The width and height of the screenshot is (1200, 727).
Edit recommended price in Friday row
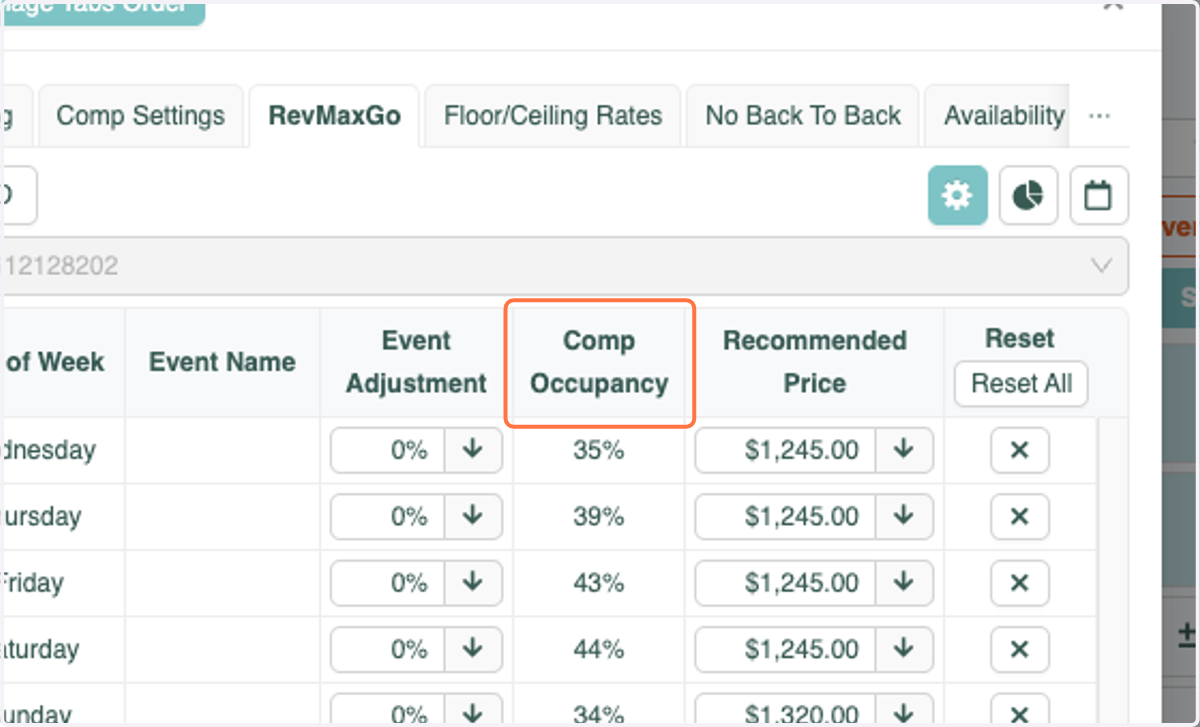(x=786, y=582)
